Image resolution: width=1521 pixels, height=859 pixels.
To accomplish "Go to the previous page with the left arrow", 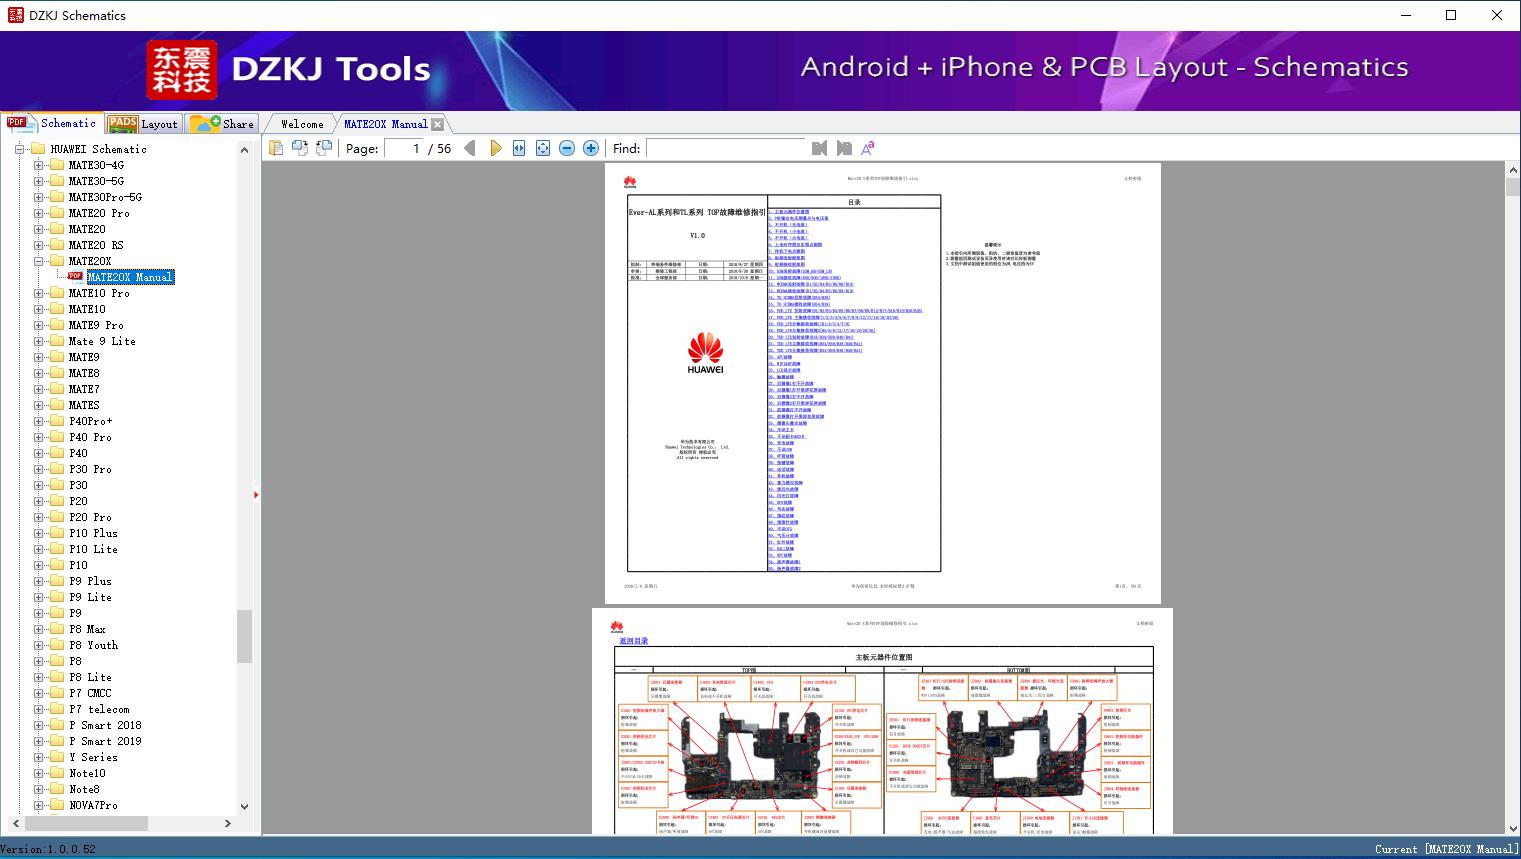I will click(x=470, y=148).
